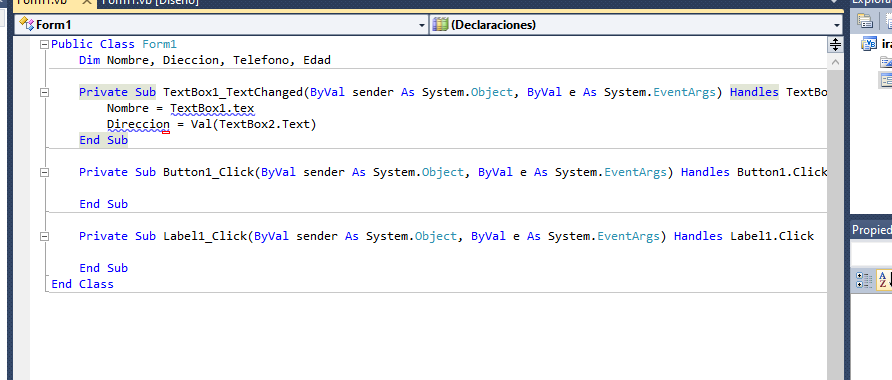This screenshot has width=892, height=380.
Task: Click End Sub of TextBox1_TextChanged
Action: 104,140
